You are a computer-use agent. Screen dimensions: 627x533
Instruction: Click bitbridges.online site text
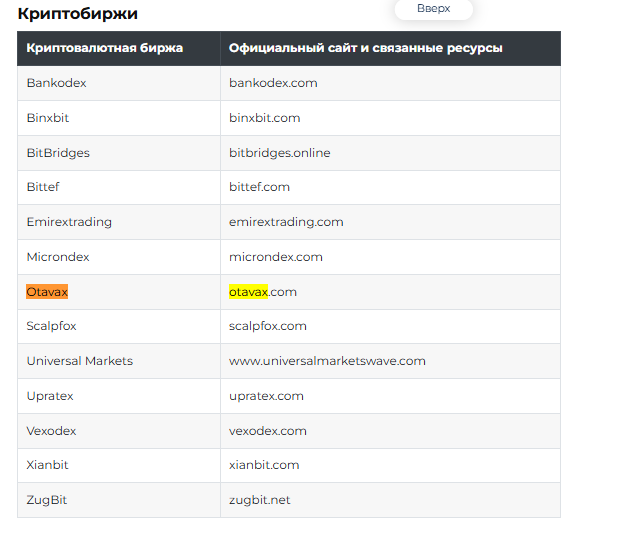pos(280,153)
